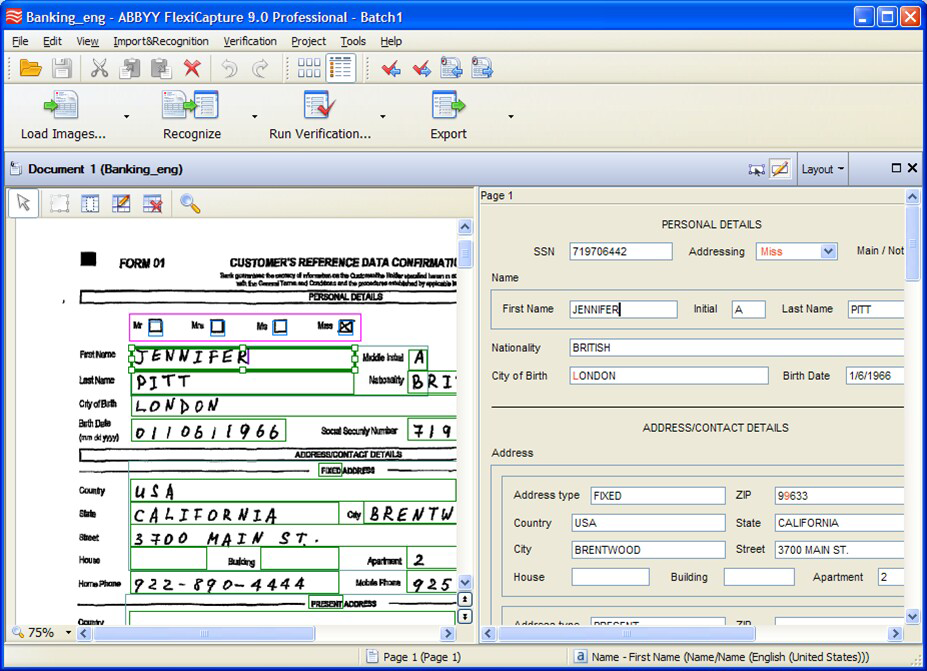The width and height of the screenshot is (927, 671).
Task: Expand the 75% zoom level dropdown
Action: 68,633
